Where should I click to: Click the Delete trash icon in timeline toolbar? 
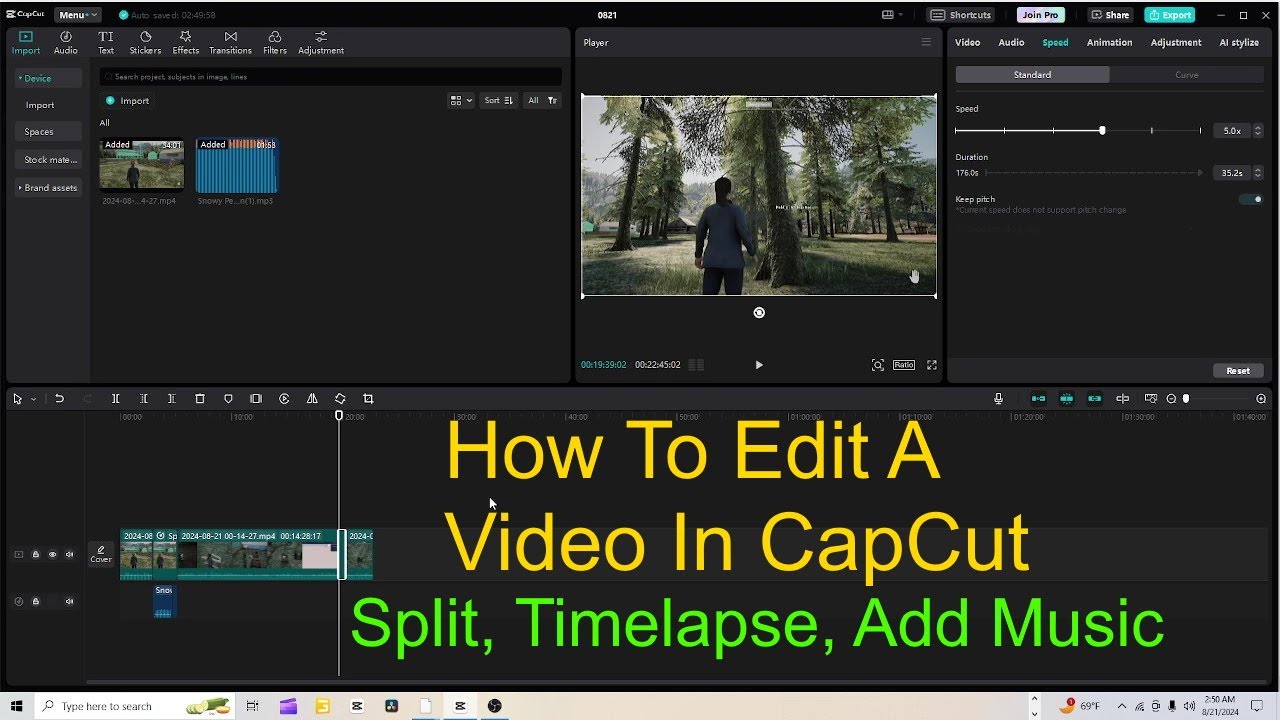200,399
